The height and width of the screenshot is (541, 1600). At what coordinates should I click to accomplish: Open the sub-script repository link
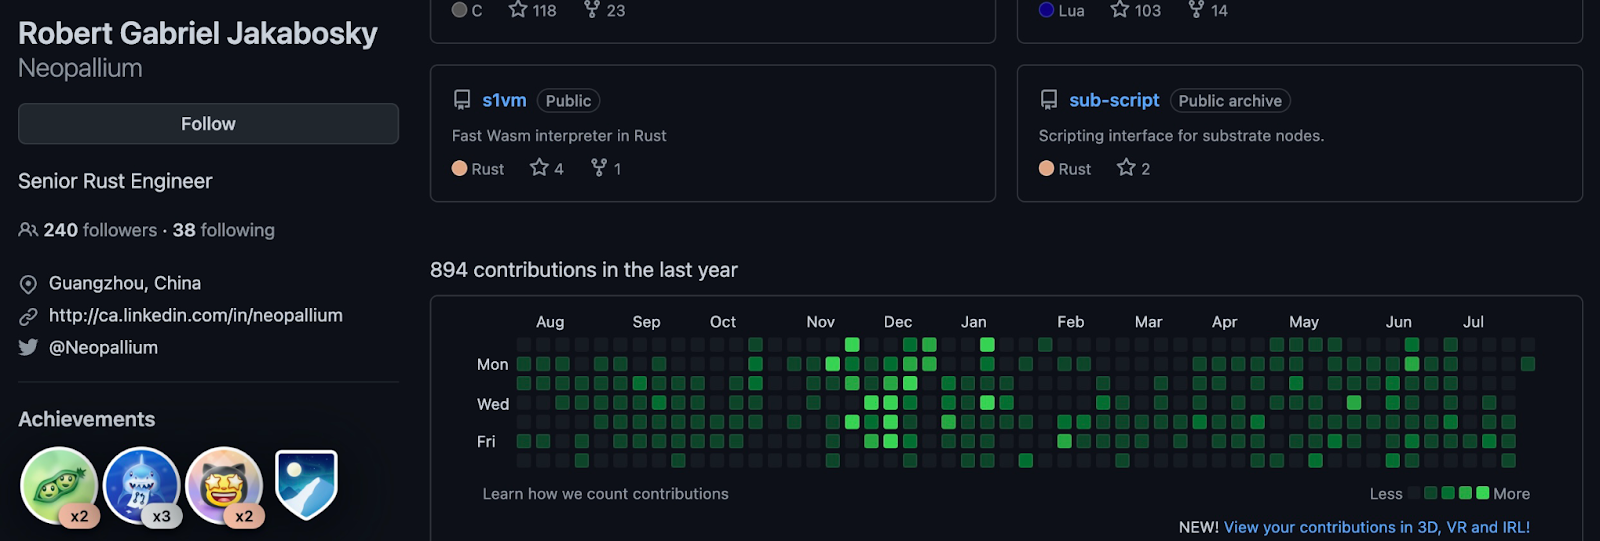(x=1114, y=100)
